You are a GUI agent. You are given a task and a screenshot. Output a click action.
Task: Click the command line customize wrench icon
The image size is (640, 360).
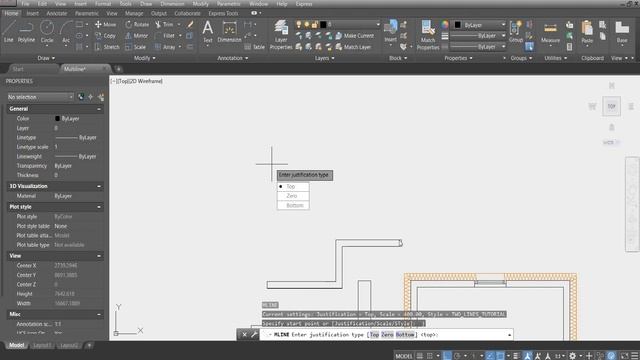[x=254, y=335]
